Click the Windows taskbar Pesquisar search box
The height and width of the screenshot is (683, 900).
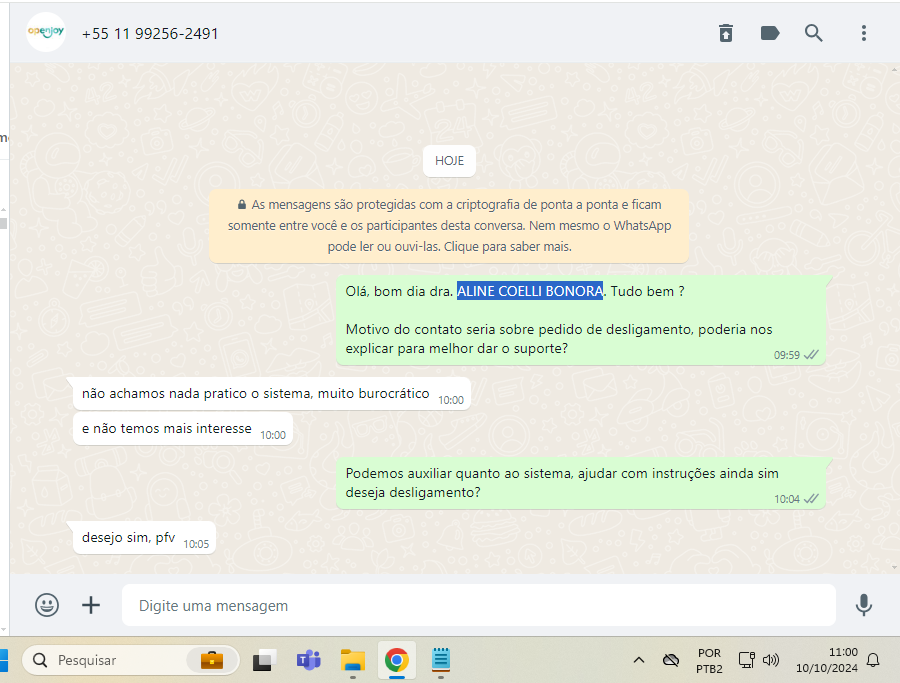[x=130, y=660]
